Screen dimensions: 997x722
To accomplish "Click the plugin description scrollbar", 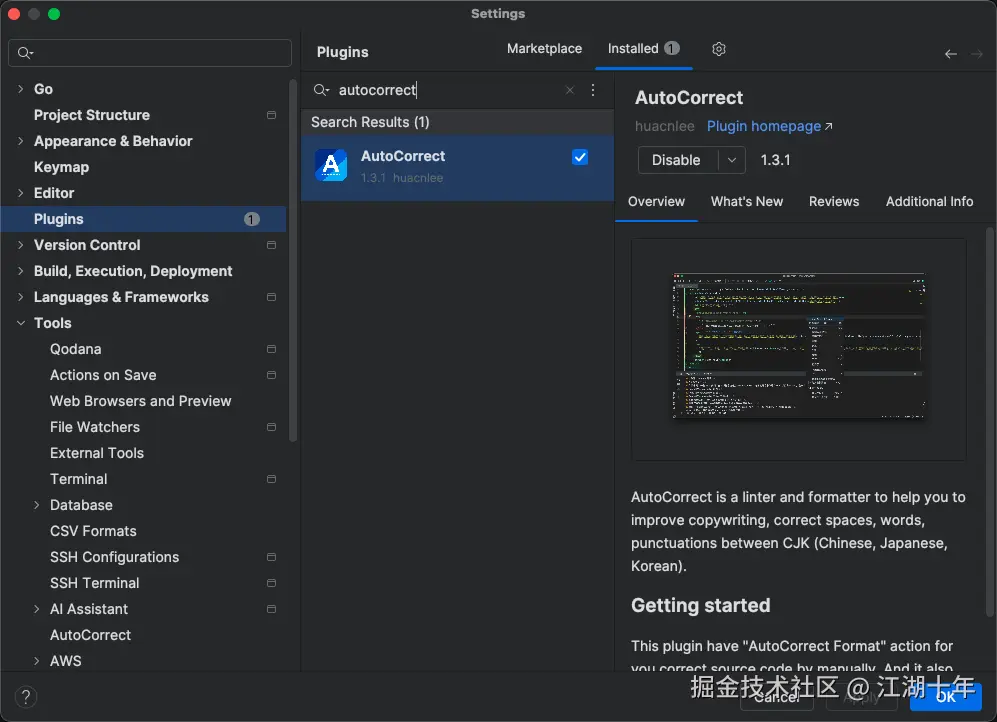I will pos(989,421).
